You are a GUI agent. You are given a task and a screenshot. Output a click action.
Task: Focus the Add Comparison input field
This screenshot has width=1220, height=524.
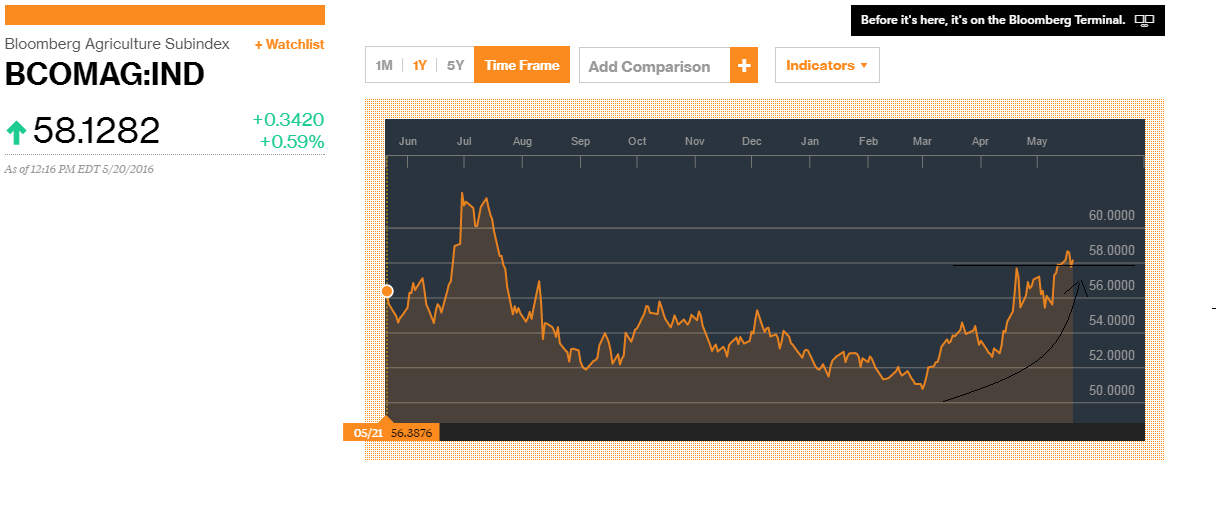click(x=654, y=66)
